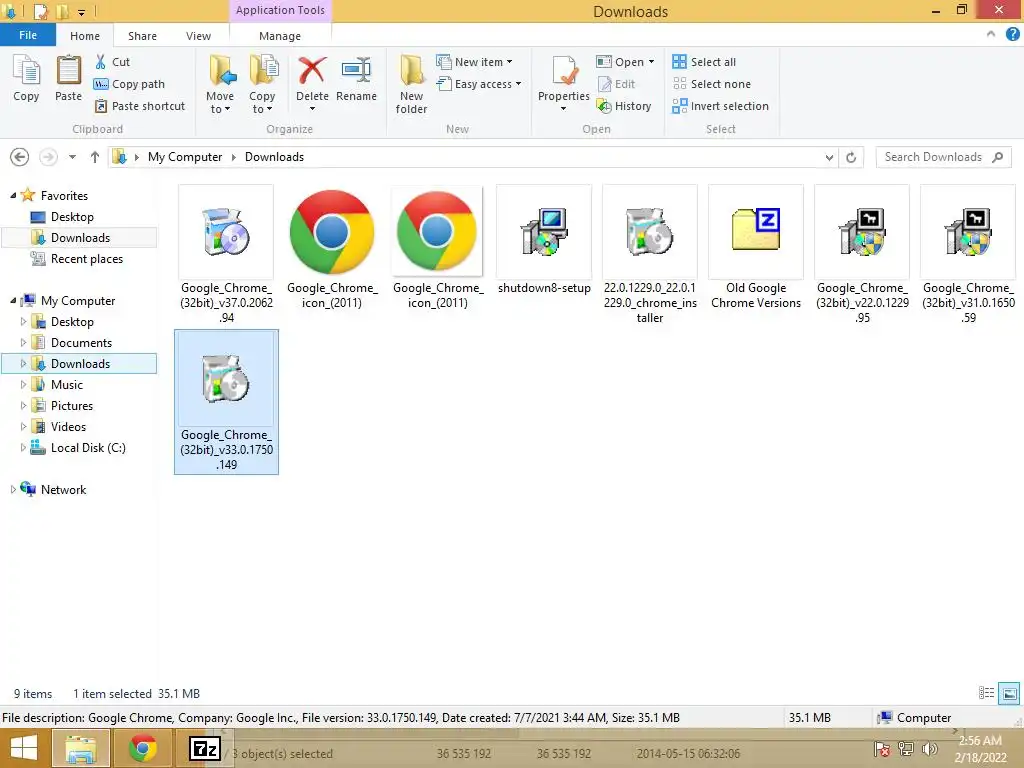Minimize the ribbon with chevron

[991, 34]
